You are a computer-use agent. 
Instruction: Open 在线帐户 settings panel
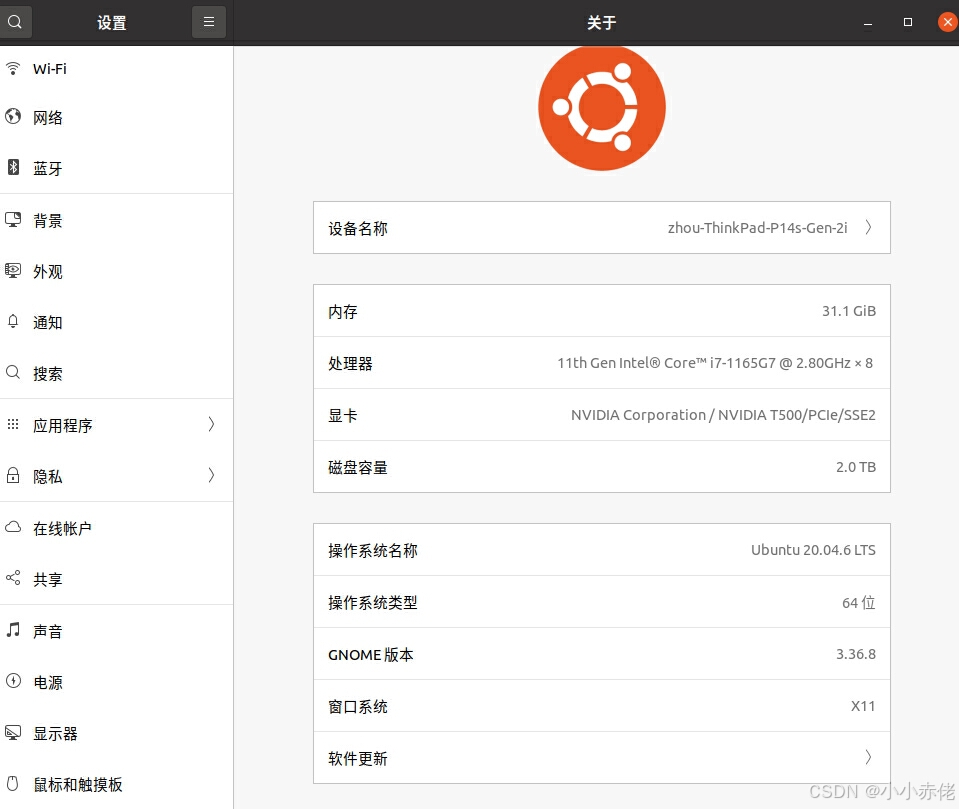tap(116, 528)
